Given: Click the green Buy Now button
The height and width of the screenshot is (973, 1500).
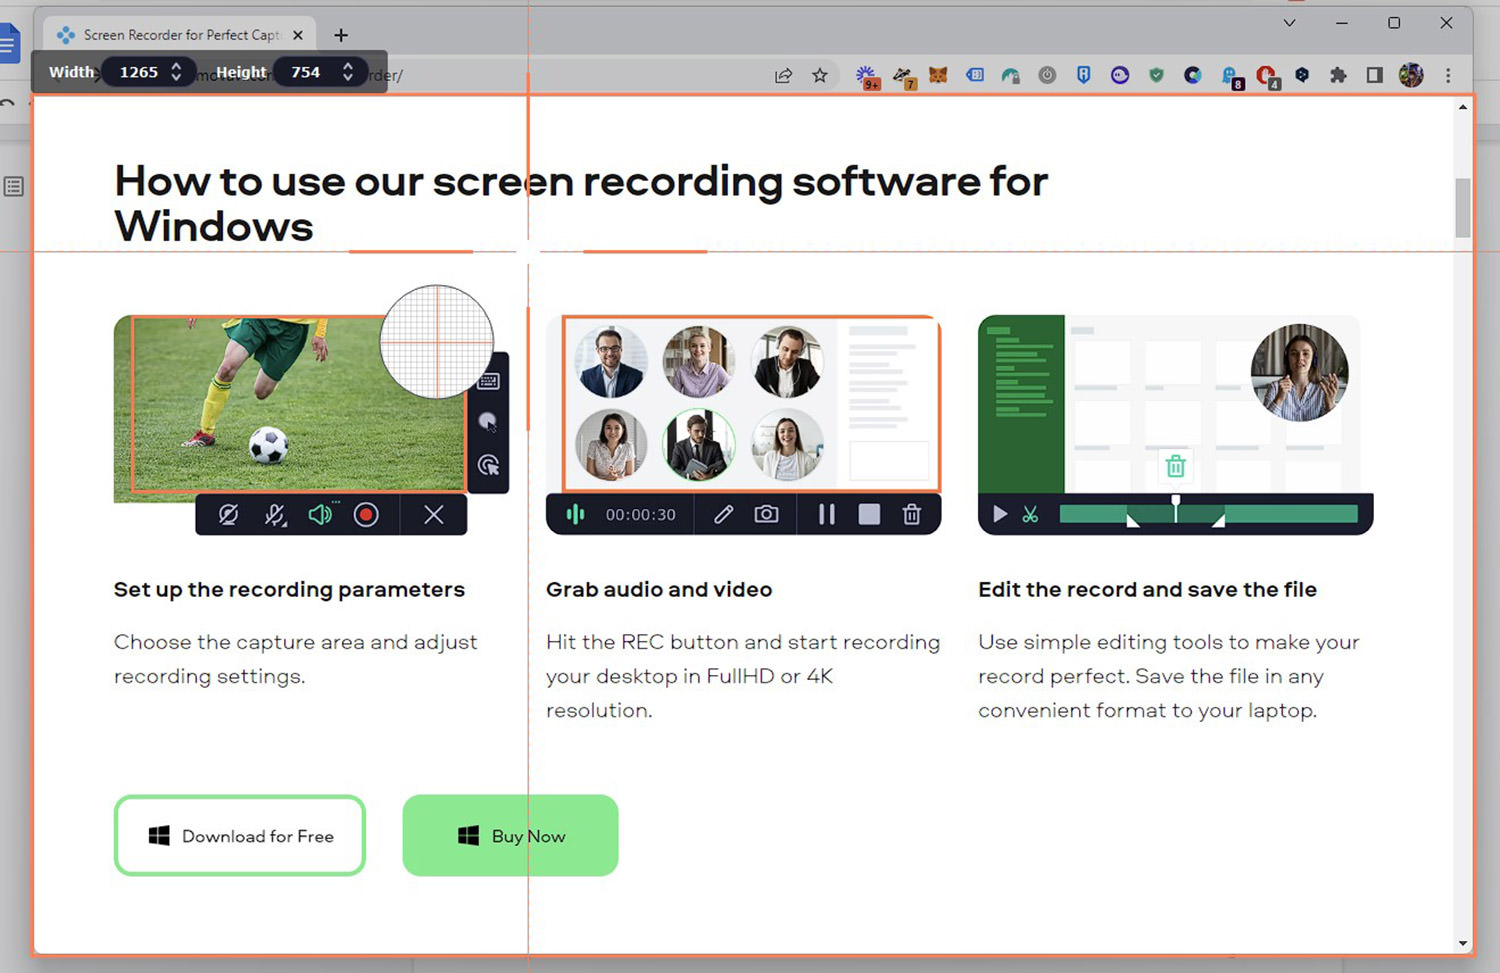Looking at the screenshot, I should (510, 836).
